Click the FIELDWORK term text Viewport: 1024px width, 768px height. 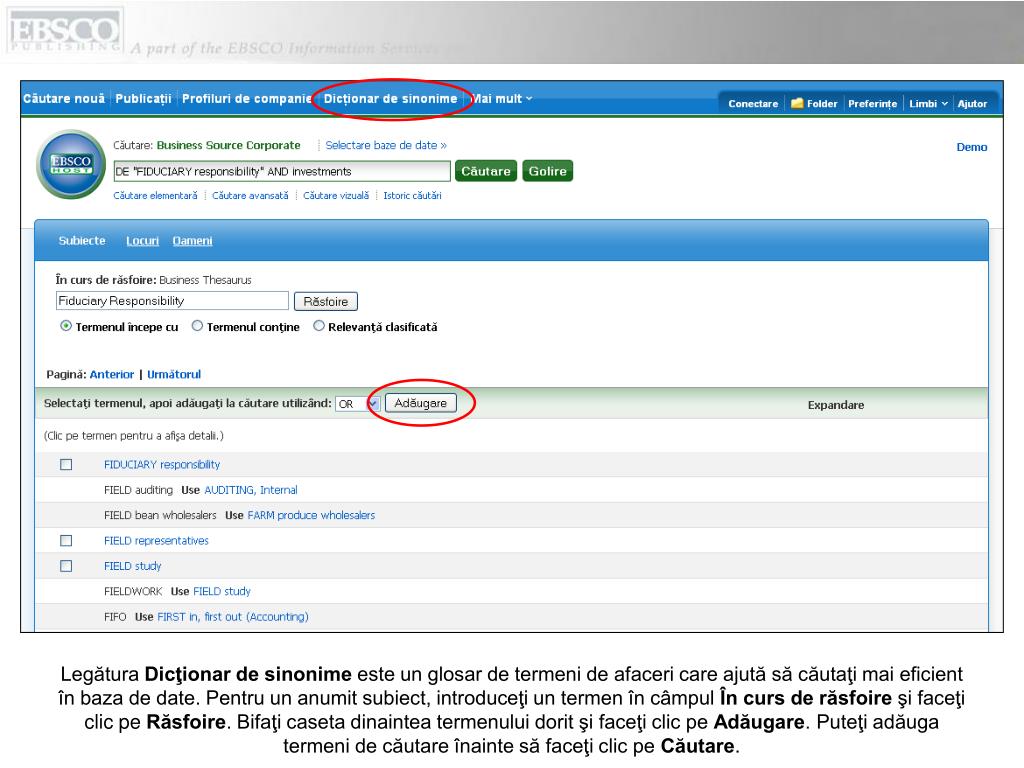click(x=133, y=591)
